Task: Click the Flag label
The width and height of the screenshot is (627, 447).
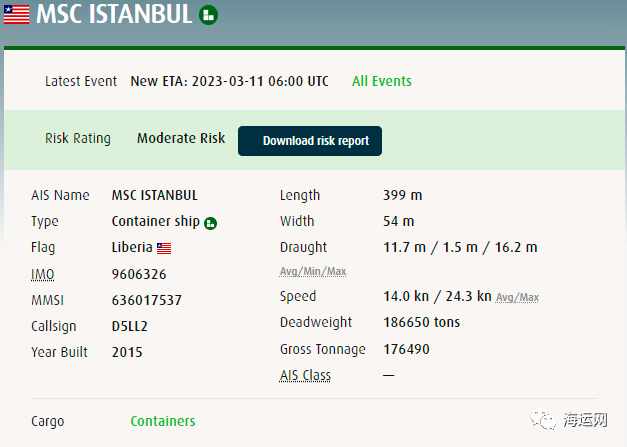Action: click(43, 247)
